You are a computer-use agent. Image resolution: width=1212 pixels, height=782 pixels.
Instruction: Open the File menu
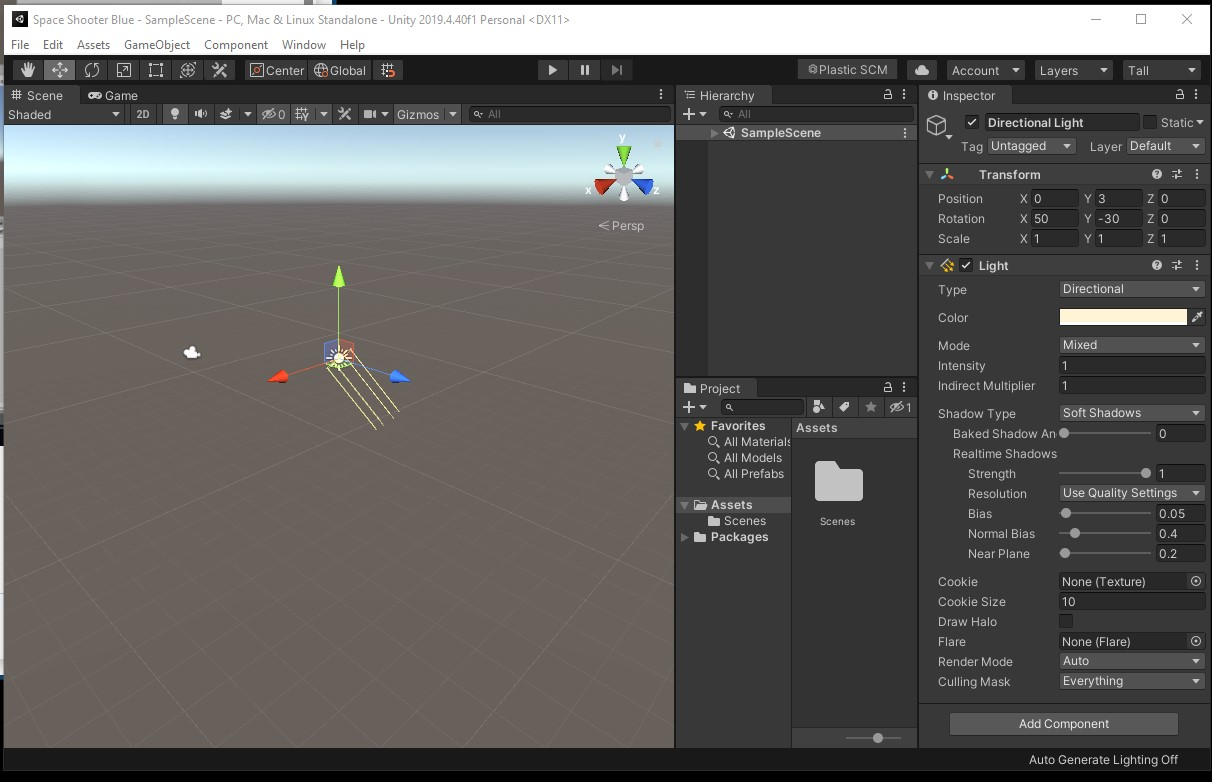20,45
